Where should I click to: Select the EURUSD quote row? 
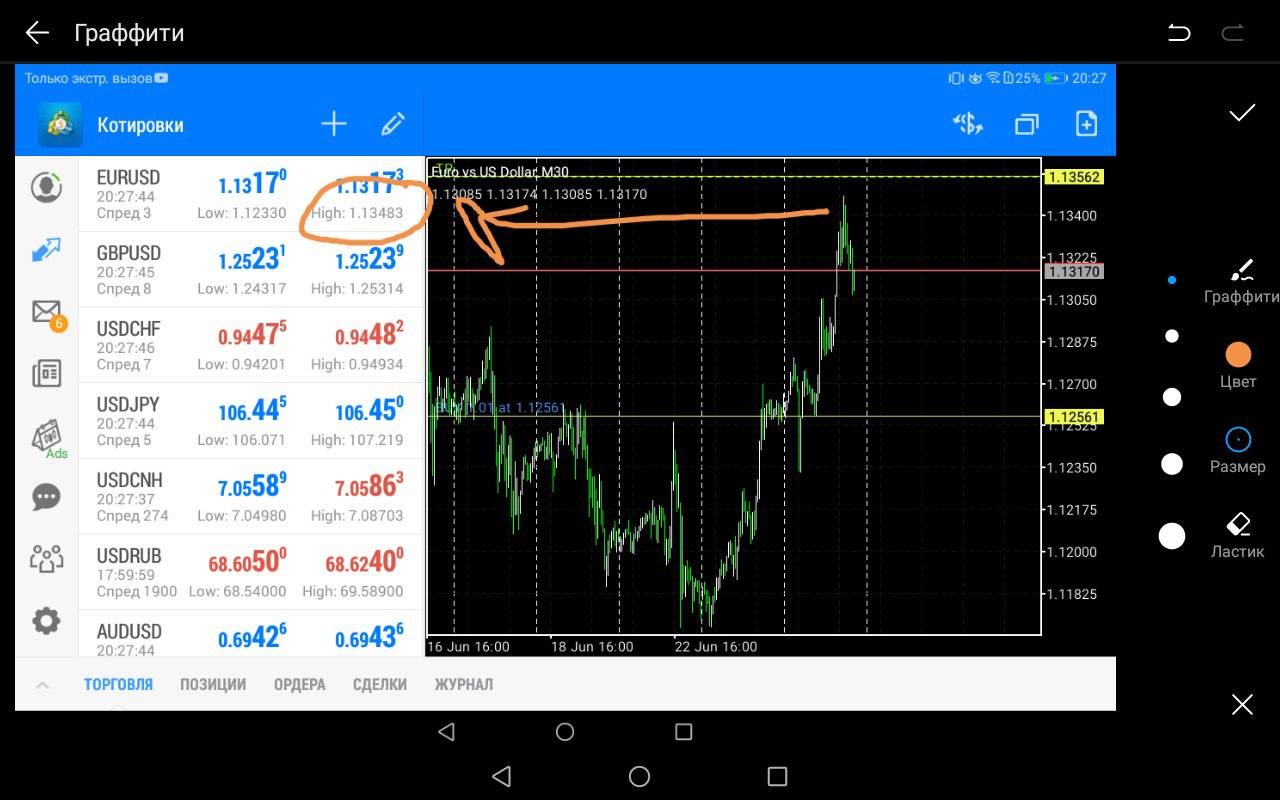(251, 194)
